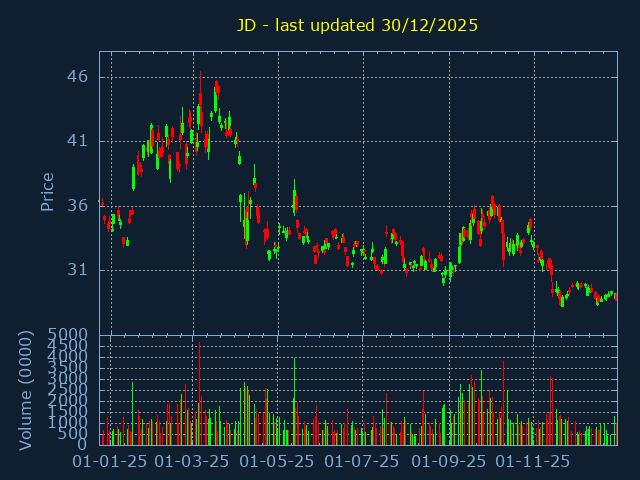Click the chart title 'JD - last updated 30/12/2025'
The image size is (640, 480).
pos(357,25)
